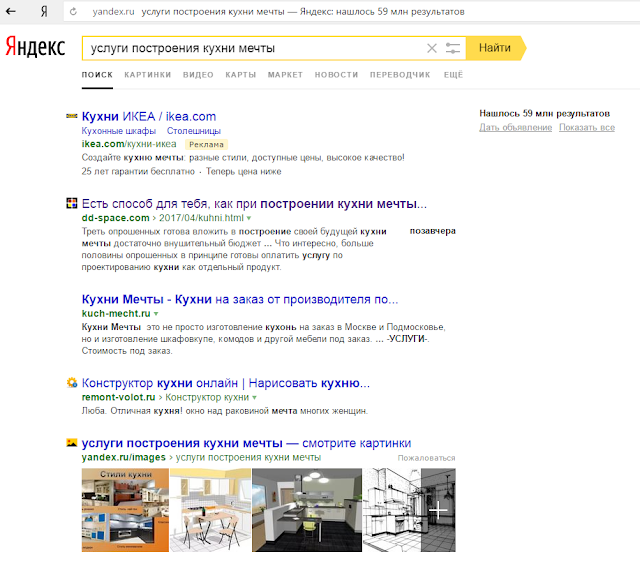Image resolution: width=640 pixels, height=566 pixels.
Task: Open the Яндекс logo homepage
Action: point(35,47)
